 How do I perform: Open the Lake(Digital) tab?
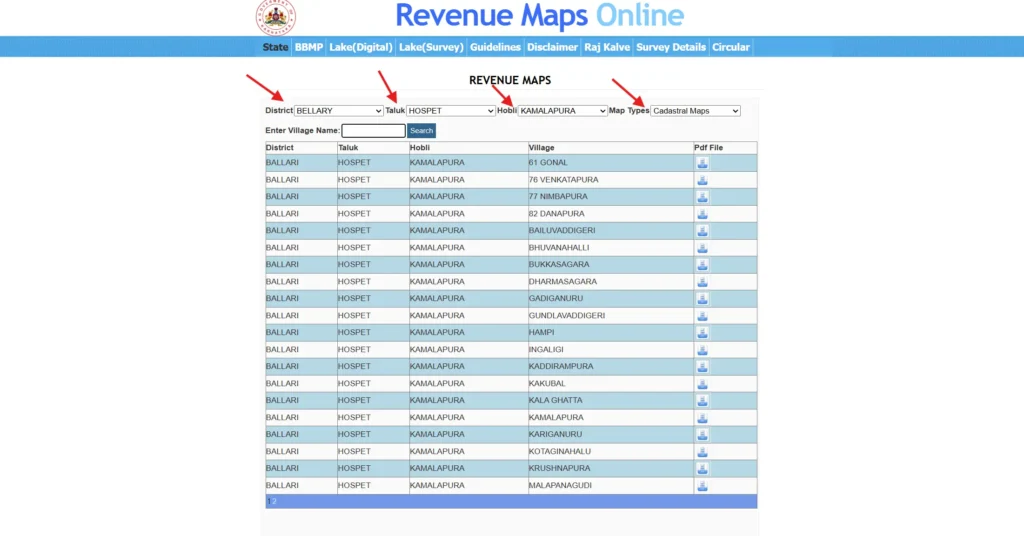pos(360,47)
